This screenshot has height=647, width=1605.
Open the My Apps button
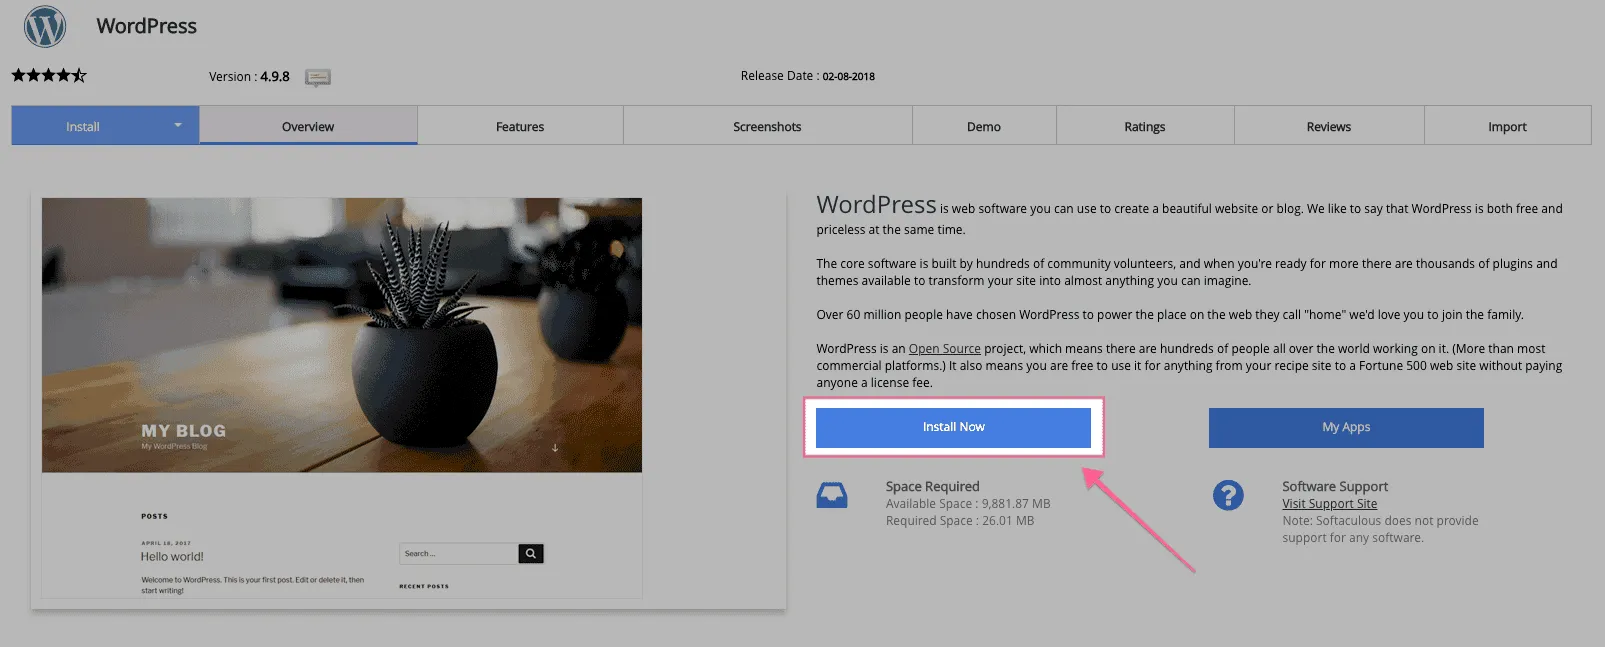pos(1346,427)
